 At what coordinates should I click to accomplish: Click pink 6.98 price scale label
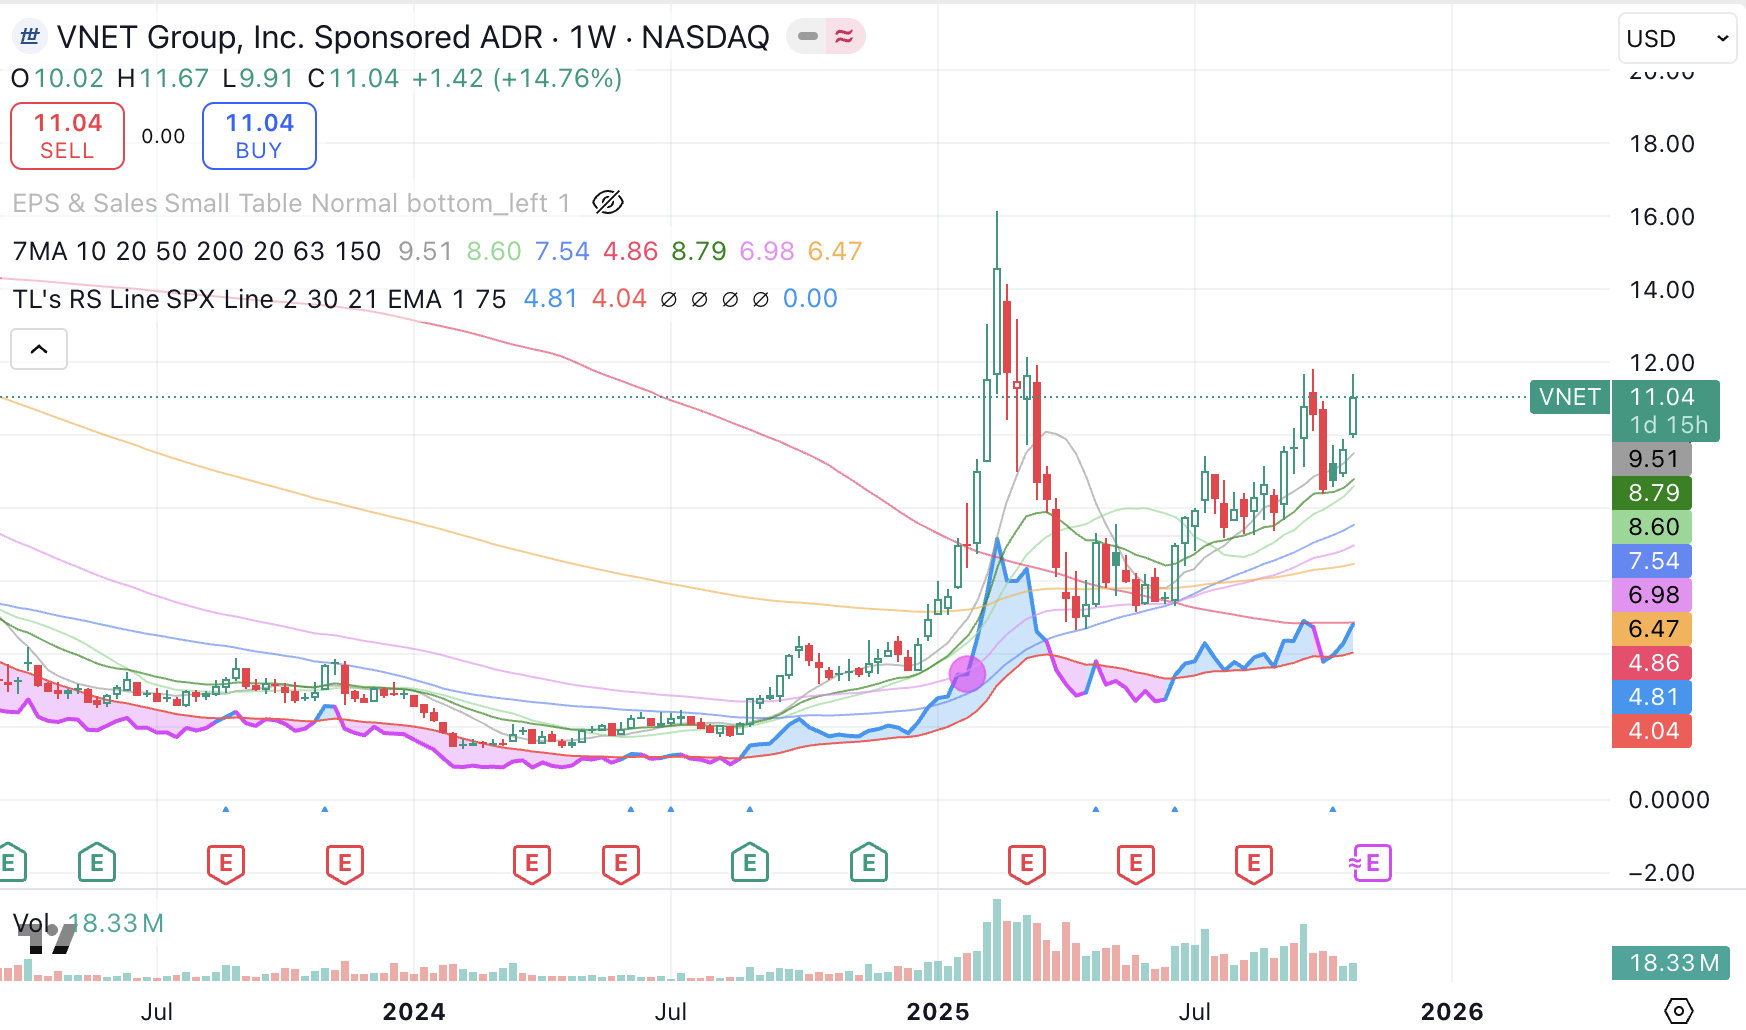(1653, 595)
